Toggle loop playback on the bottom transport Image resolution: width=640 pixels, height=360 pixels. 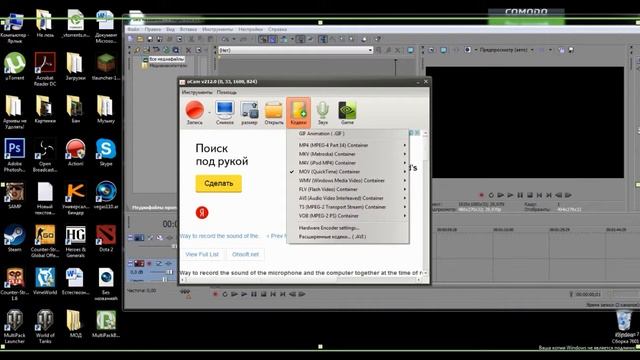pos(225,294)
